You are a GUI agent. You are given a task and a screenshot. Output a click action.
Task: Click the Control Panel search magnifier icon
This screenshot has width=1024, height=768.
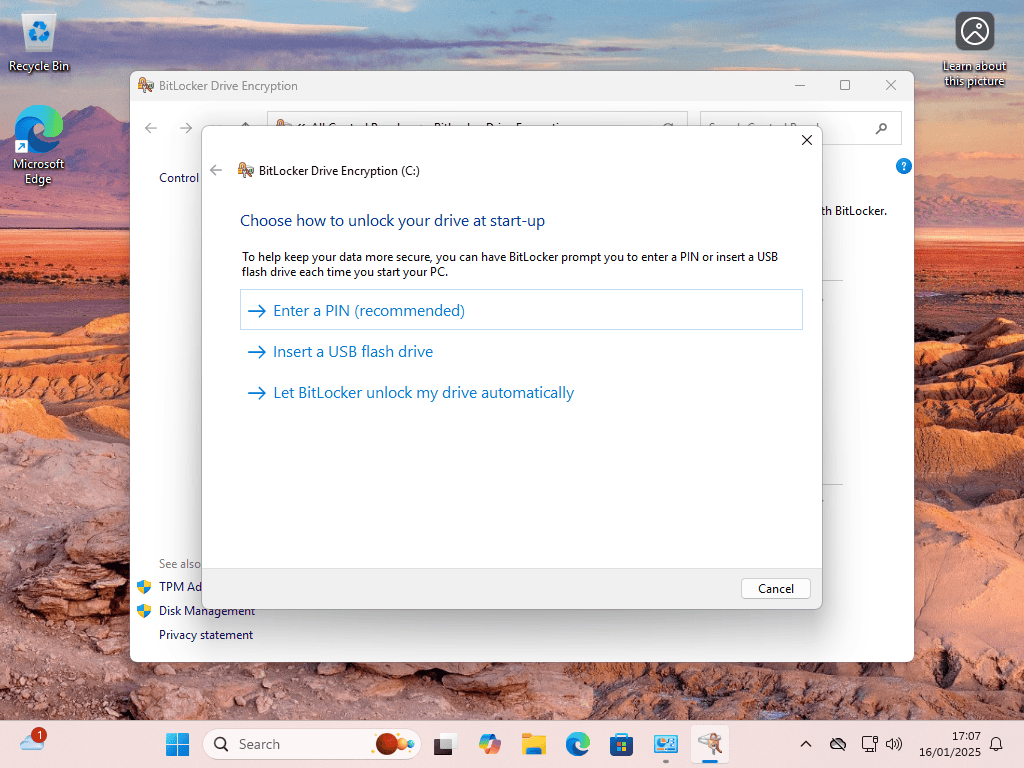(881, 128)
